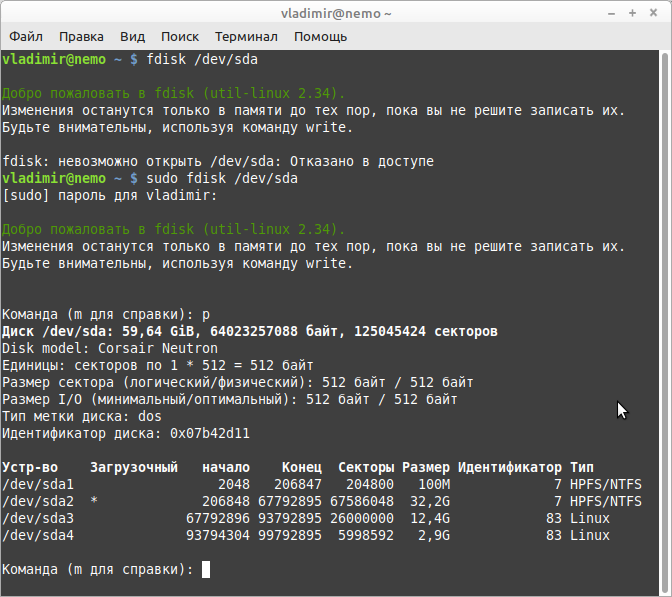
Task: Click the 32,2G size value
Action: 430,501
